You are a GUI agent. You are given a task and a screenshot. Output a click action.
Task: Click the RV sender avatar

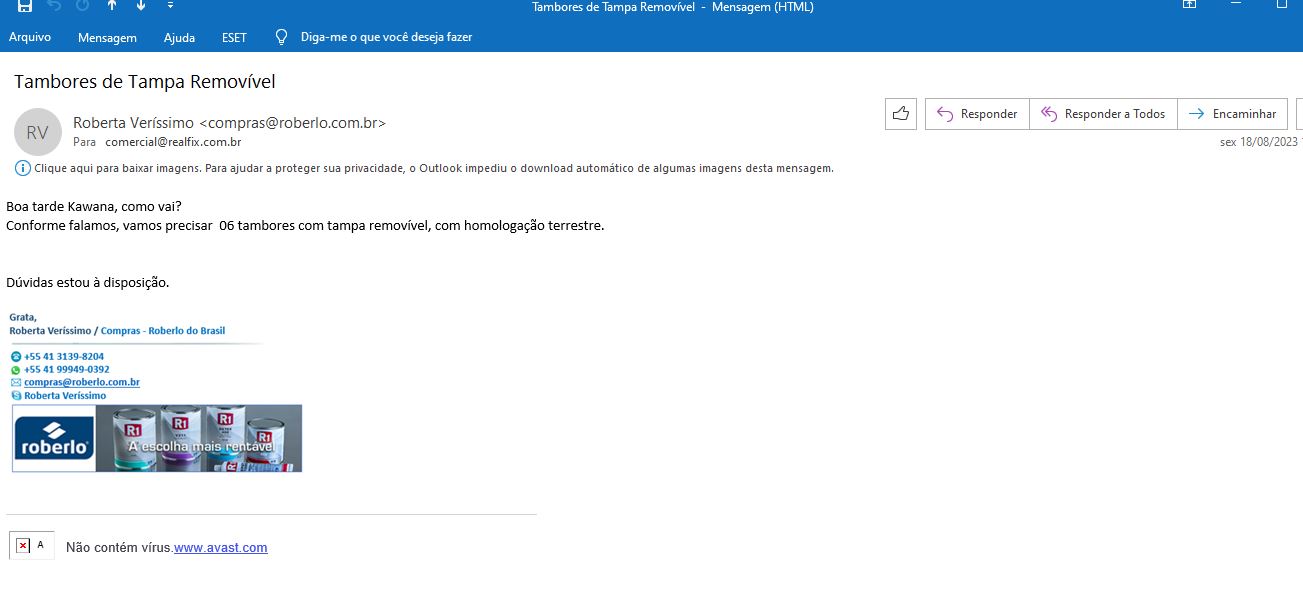(38, 132)
